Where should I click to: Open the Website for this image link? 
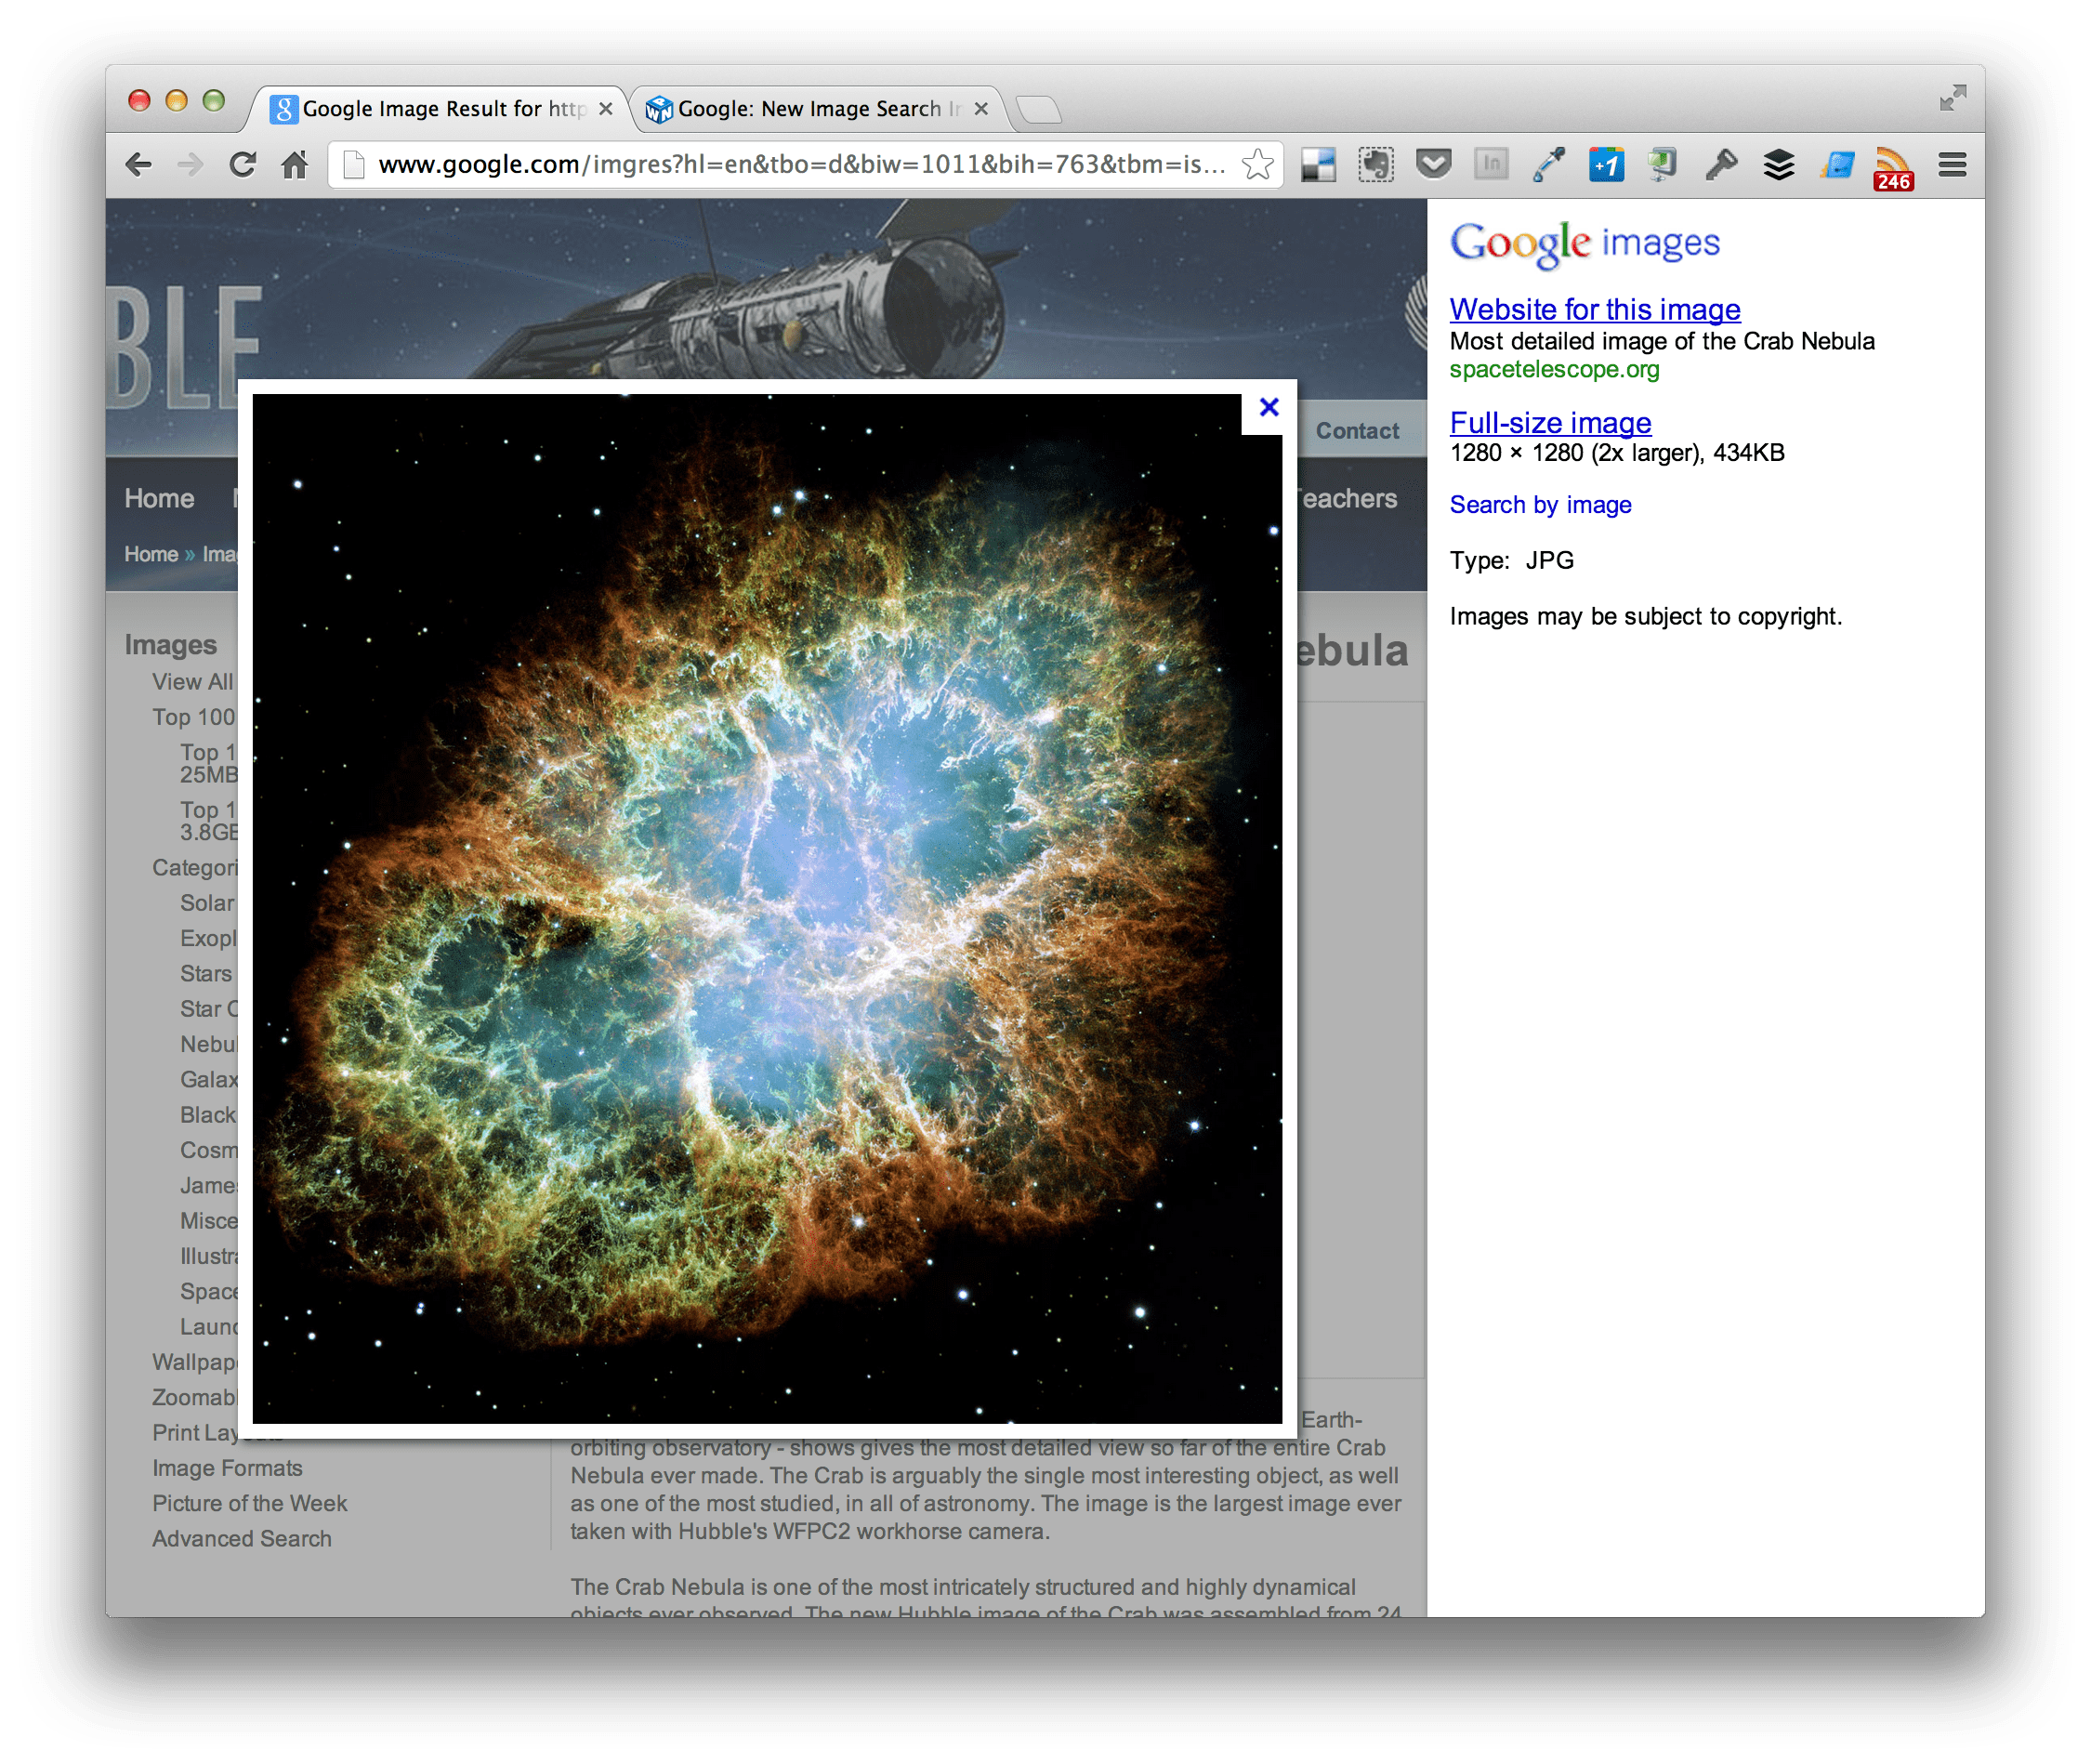coord(1594,310)
